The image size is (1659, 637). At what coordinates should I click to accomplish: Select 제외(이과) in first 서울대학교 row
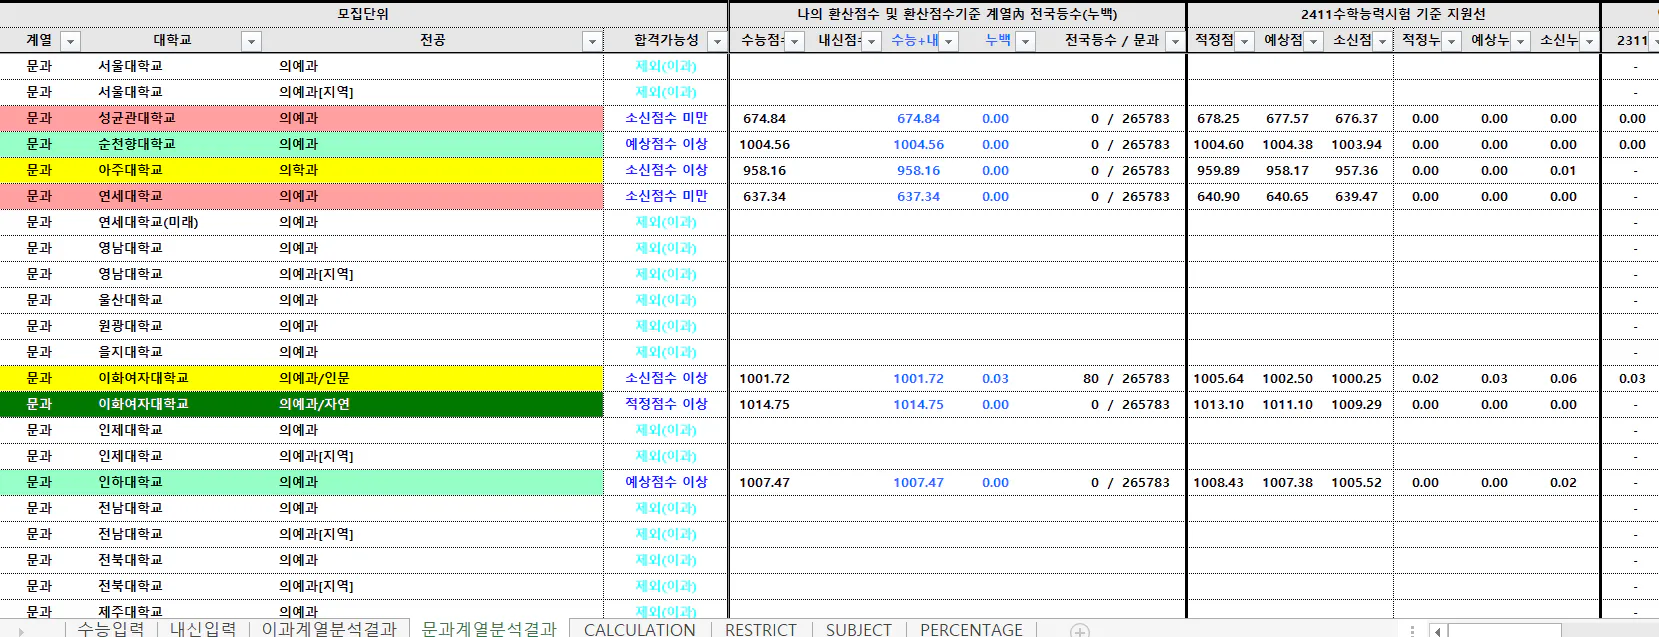[666, 66]
